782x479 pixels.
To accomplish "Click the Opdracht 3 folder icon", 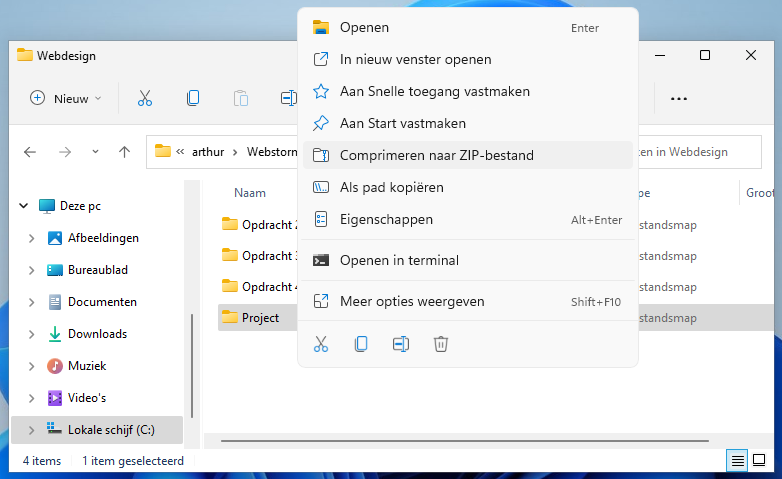I will coord(229,254).
